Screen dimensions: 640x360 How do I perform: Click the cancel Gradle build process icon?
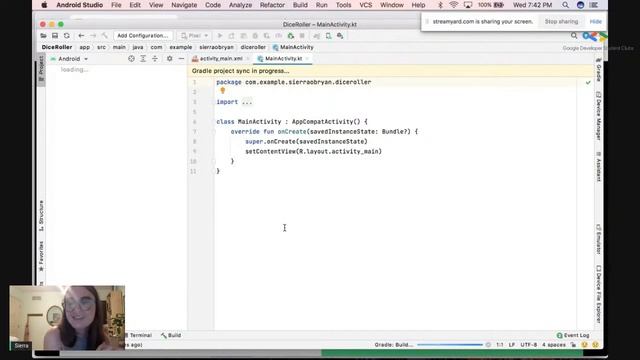point(488,345)
